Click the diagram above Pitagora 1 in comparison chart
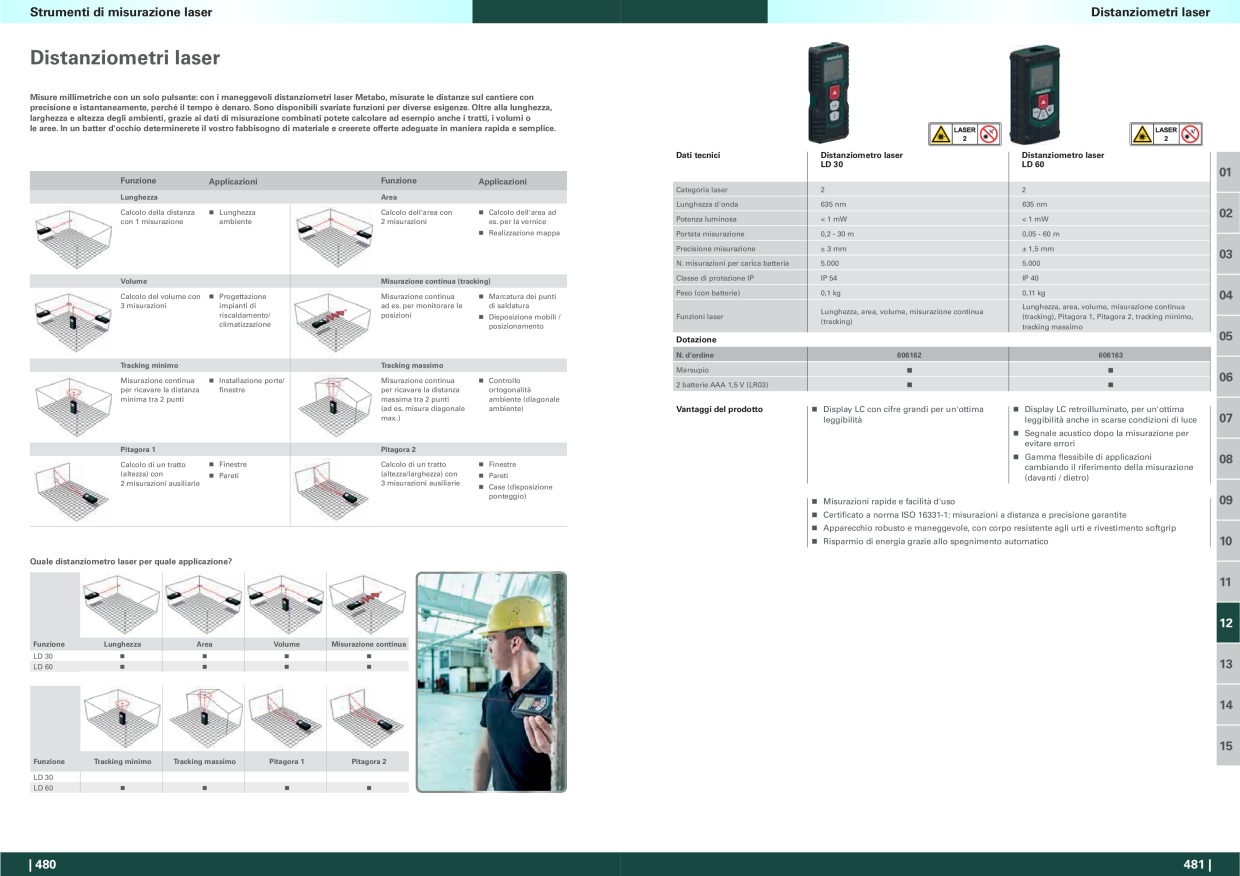The height and width of the screenshot is (876, 1240). (286, 717)
